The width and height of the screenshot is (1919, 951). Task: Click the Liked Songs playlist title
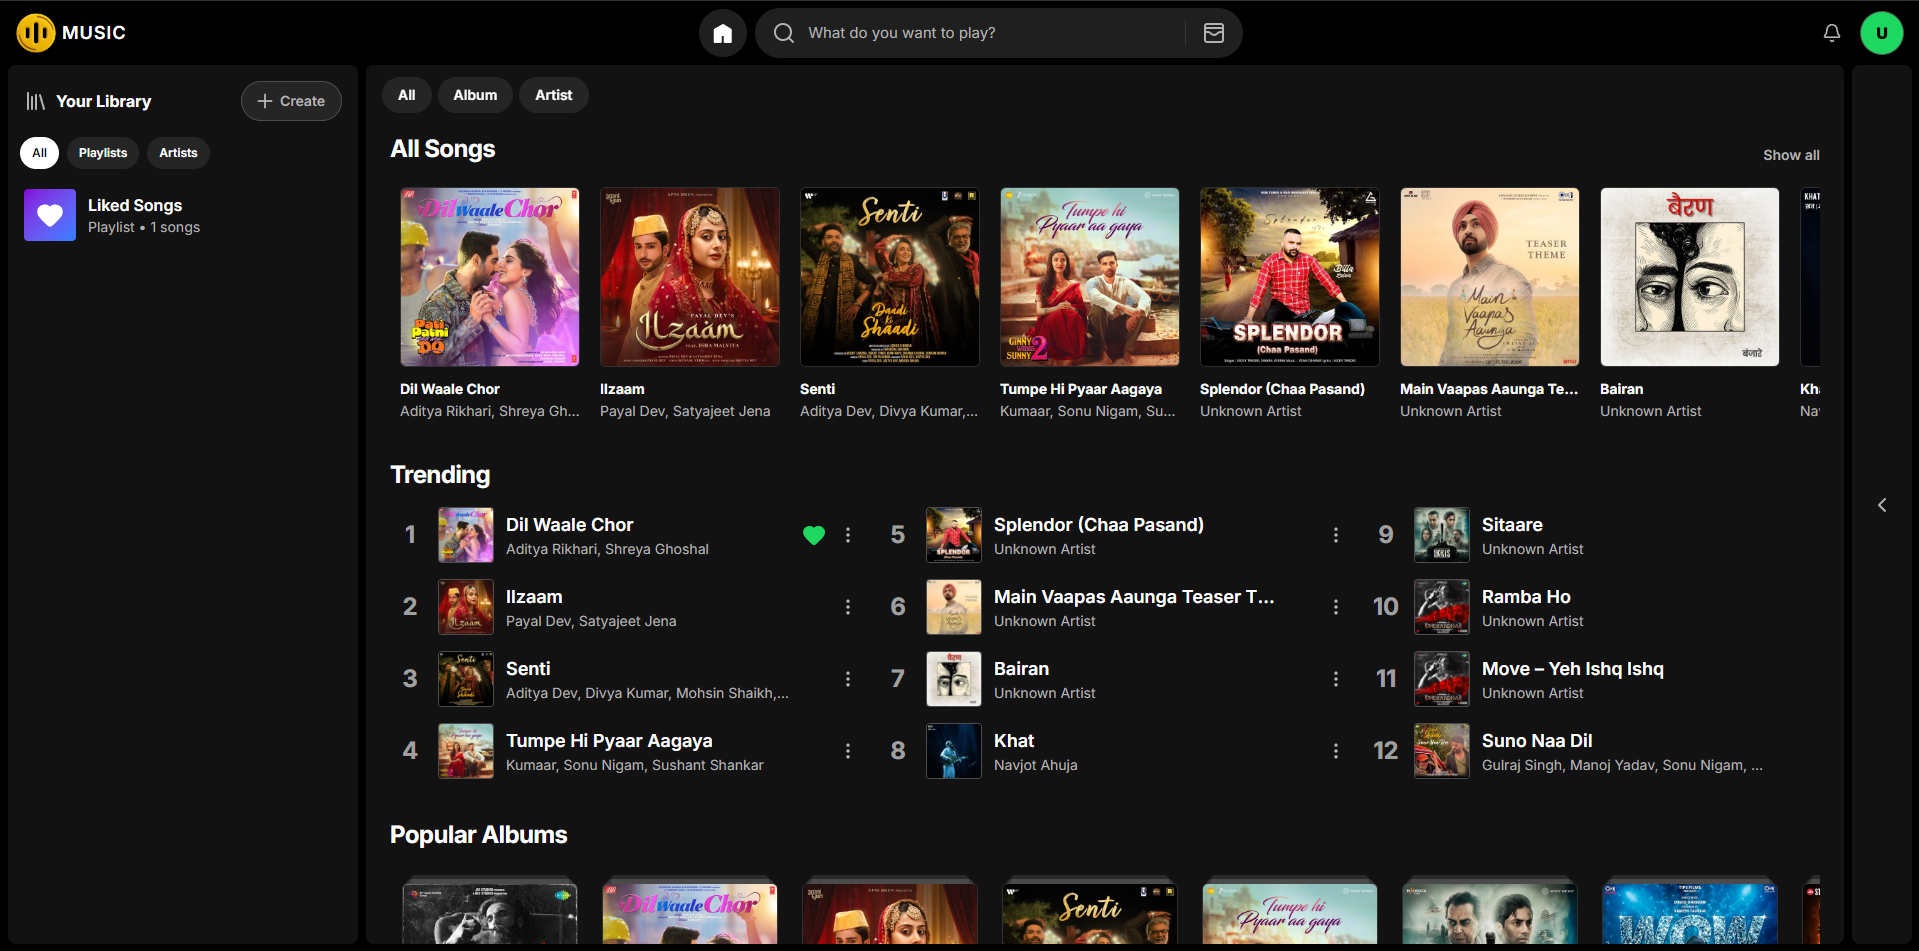135,205
